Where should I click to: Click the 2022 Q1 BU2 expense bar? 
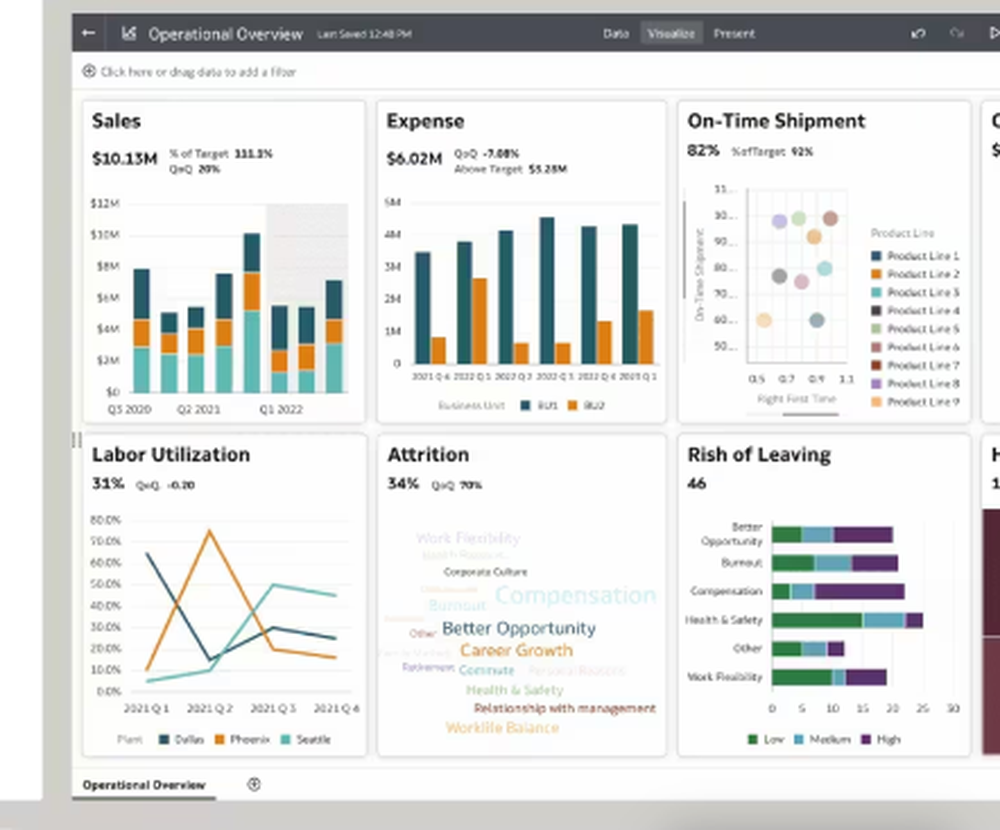pos(480,321)
